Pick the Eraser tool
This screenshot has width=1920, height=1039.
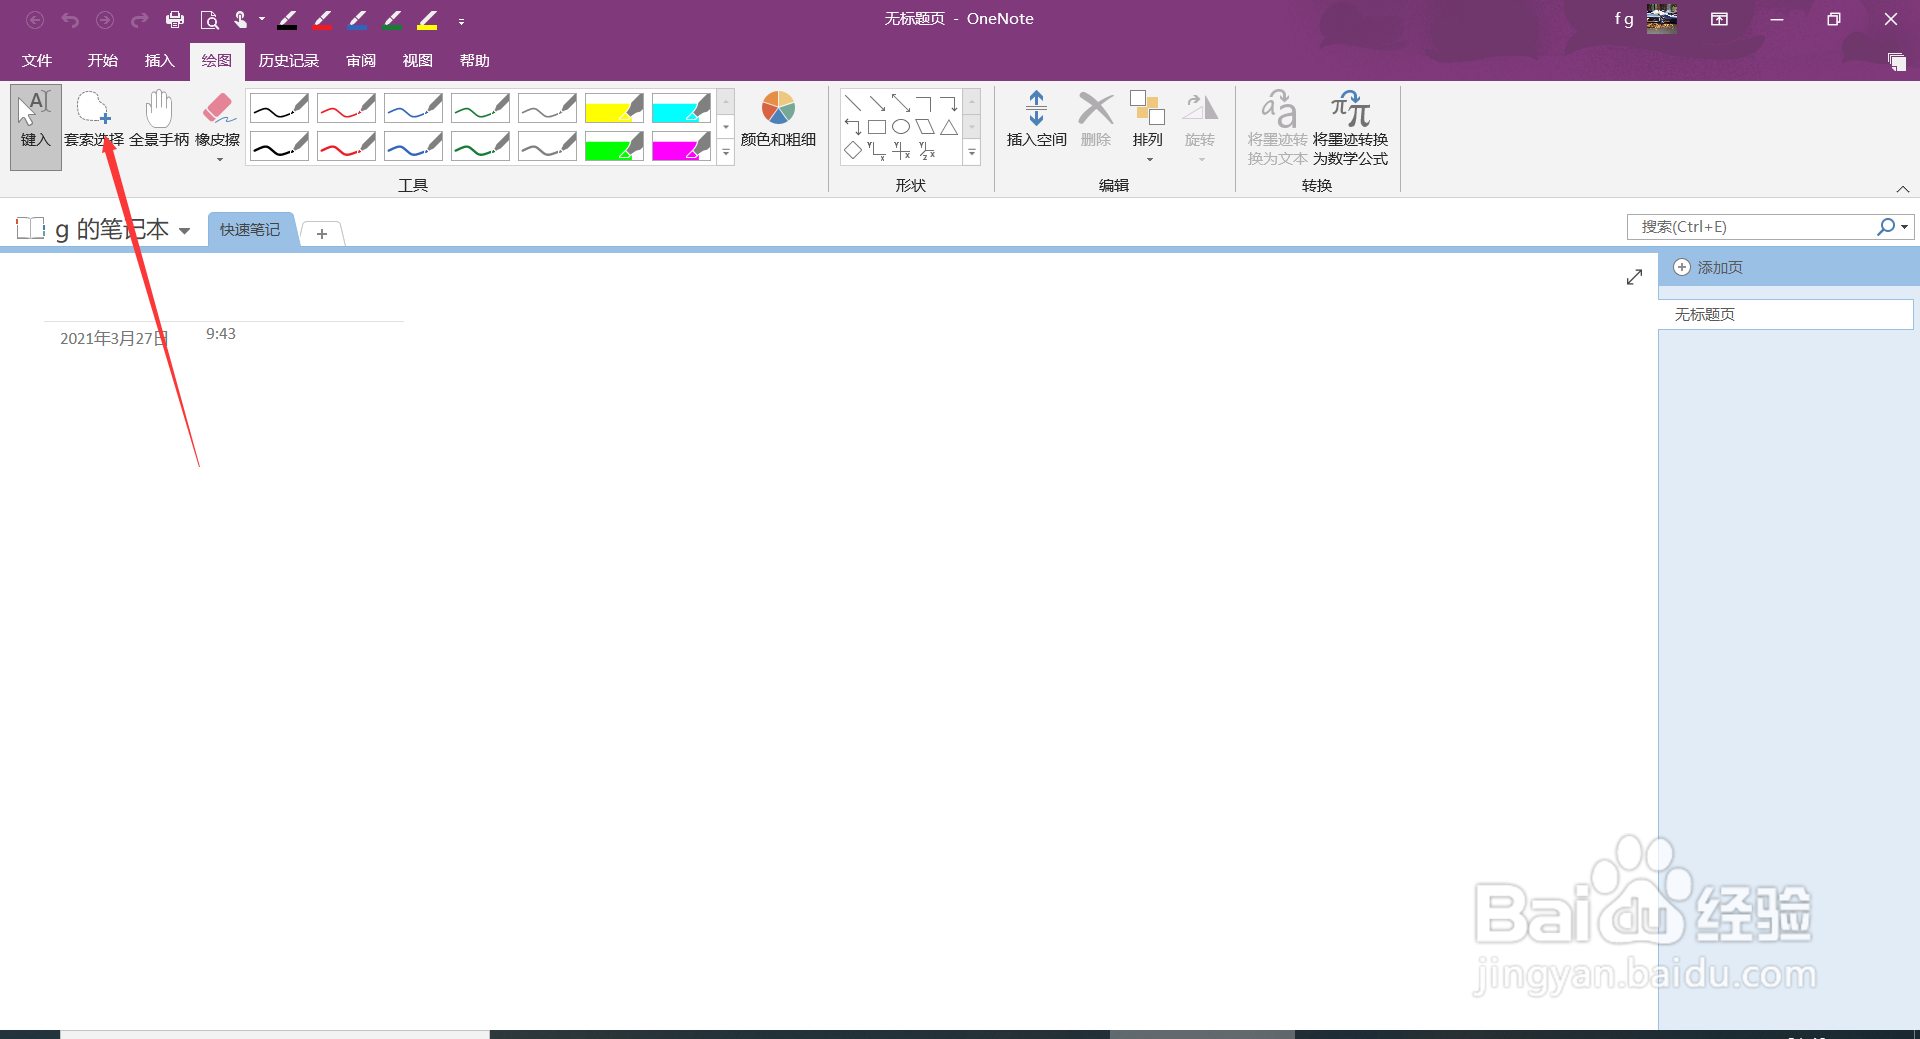(217, 118)
